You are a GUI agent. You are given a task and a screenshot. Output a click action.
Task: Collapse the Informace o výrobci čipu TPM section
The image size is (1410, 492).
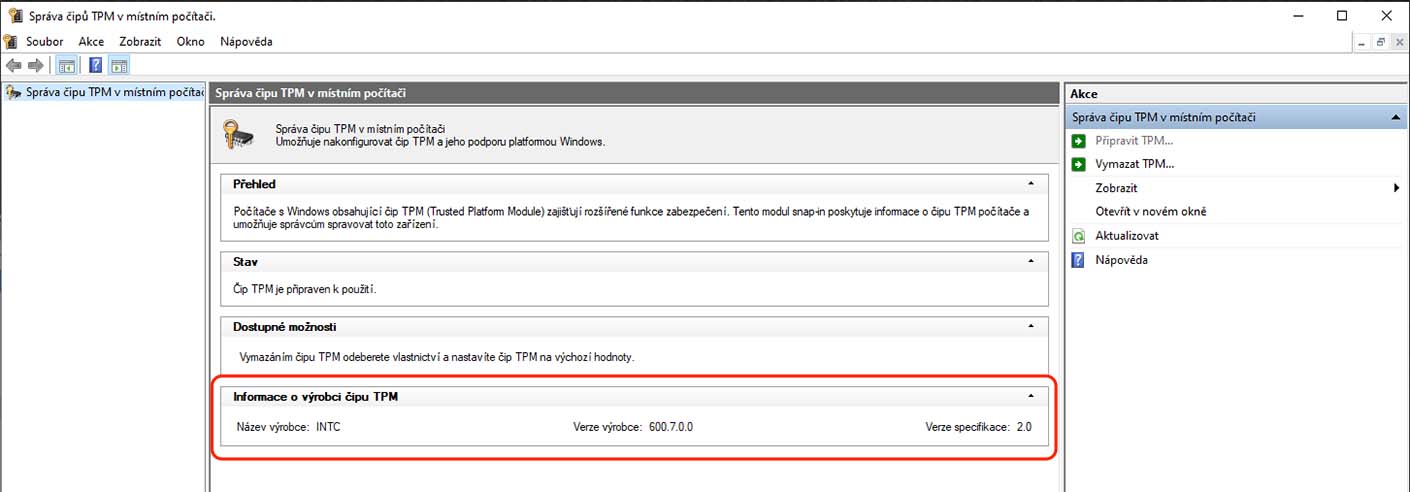click(x=1030, y=397)
